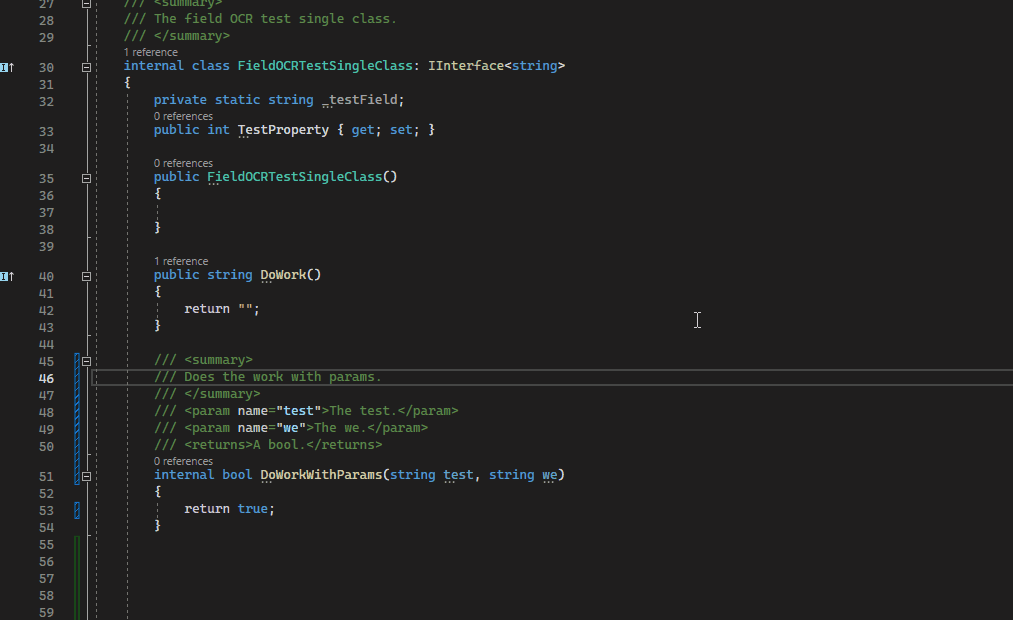Select line number 53 in the gutter
Viewport: 1013px width, 620px height.
coord(47,511)
